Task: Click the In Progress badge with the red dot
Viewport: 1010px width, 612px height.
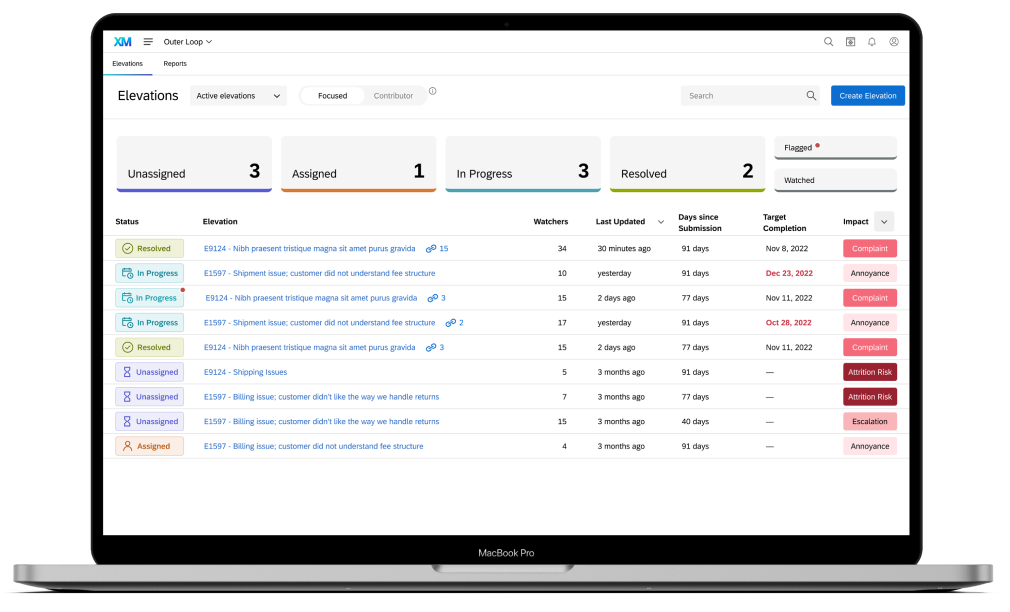Action: tap(149, 298)
